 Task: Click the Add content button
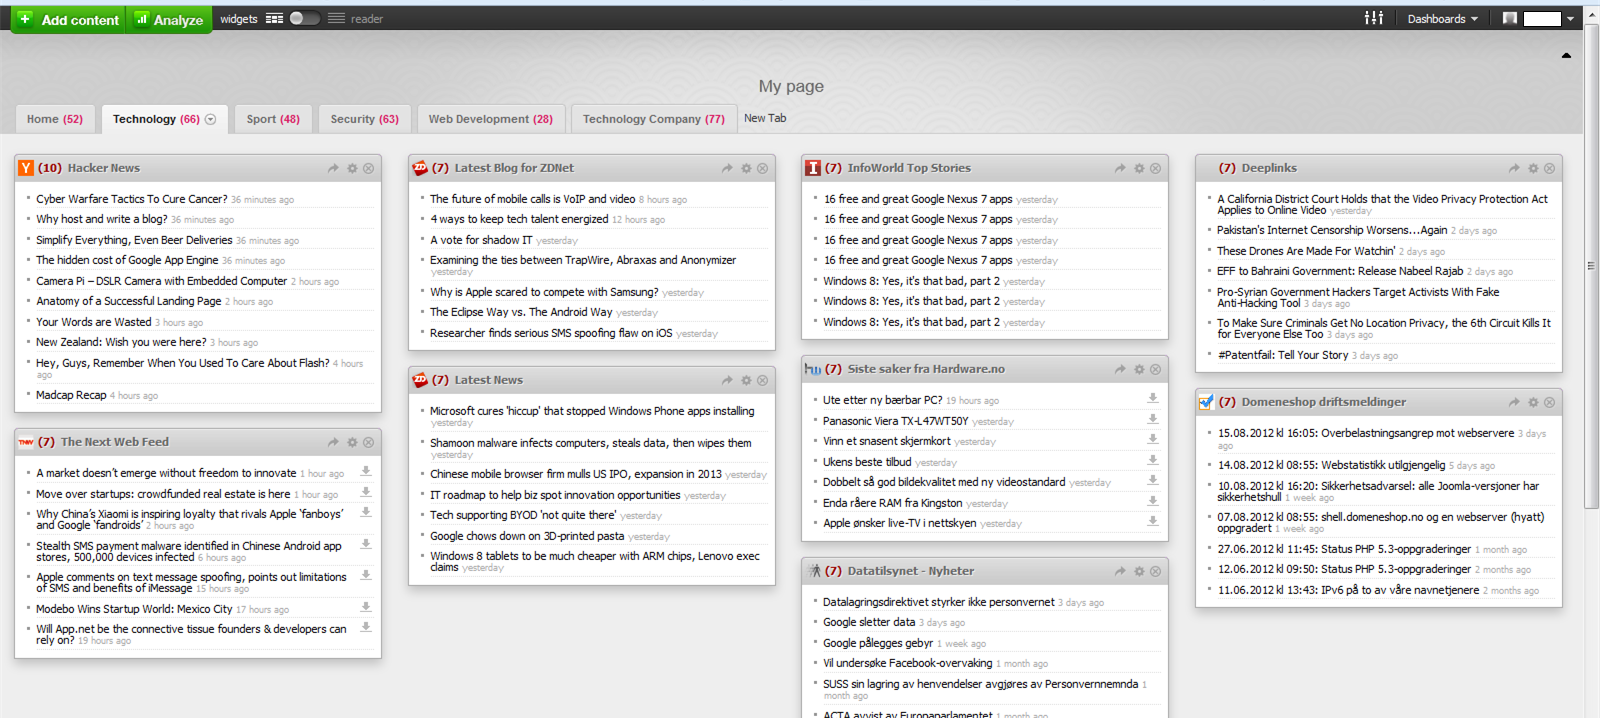tap(68, 19)
